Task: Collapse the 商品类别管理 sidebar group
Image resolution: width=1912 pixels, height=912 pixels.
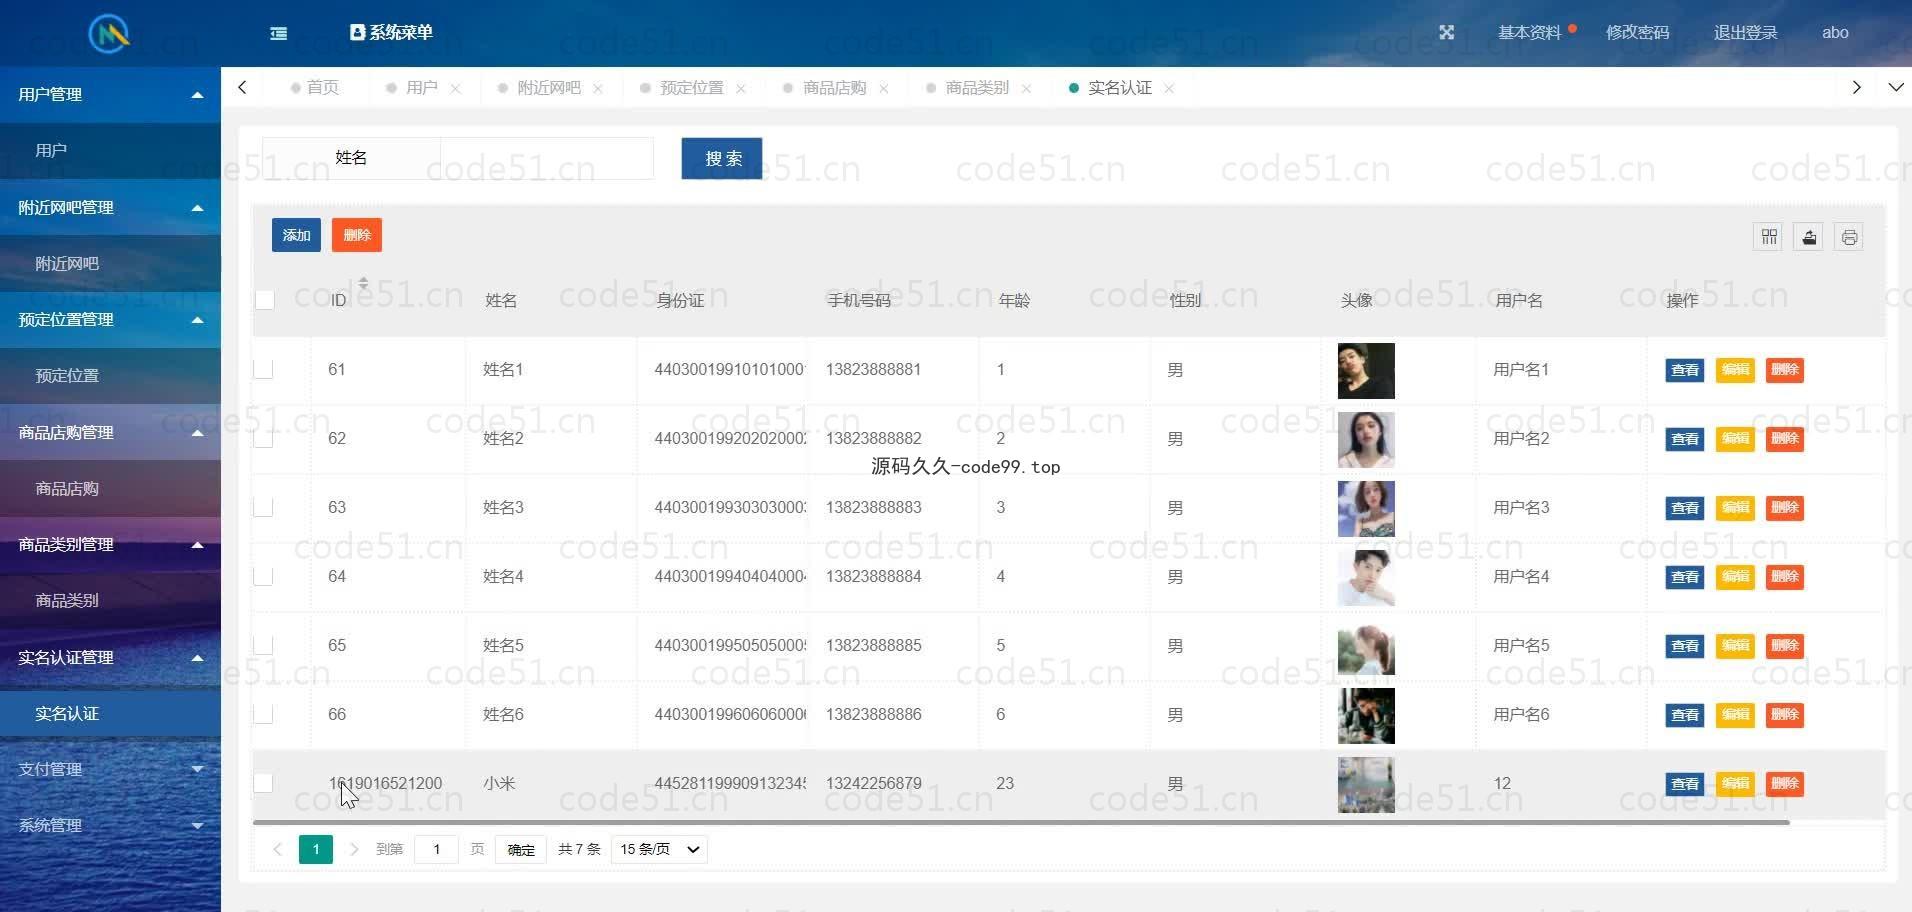Action: (x=110, y=544)
